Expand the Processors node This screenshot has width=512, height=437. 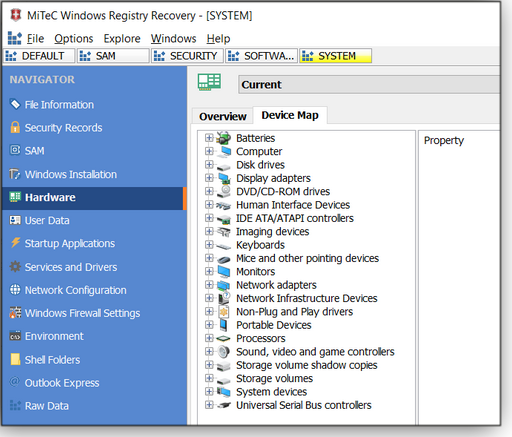coord(209,338)
